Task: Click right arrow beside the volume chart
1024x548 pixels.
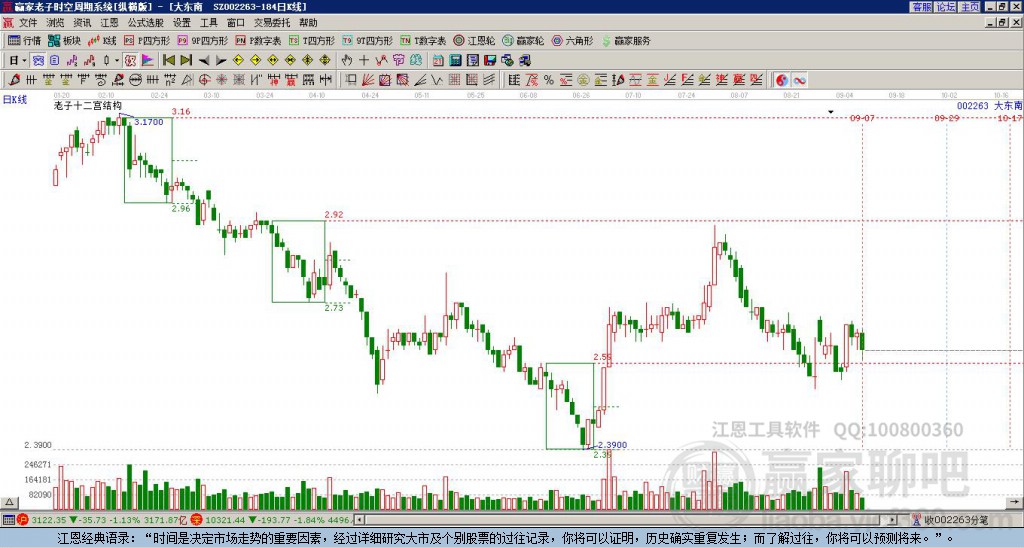Action: 1014,502
